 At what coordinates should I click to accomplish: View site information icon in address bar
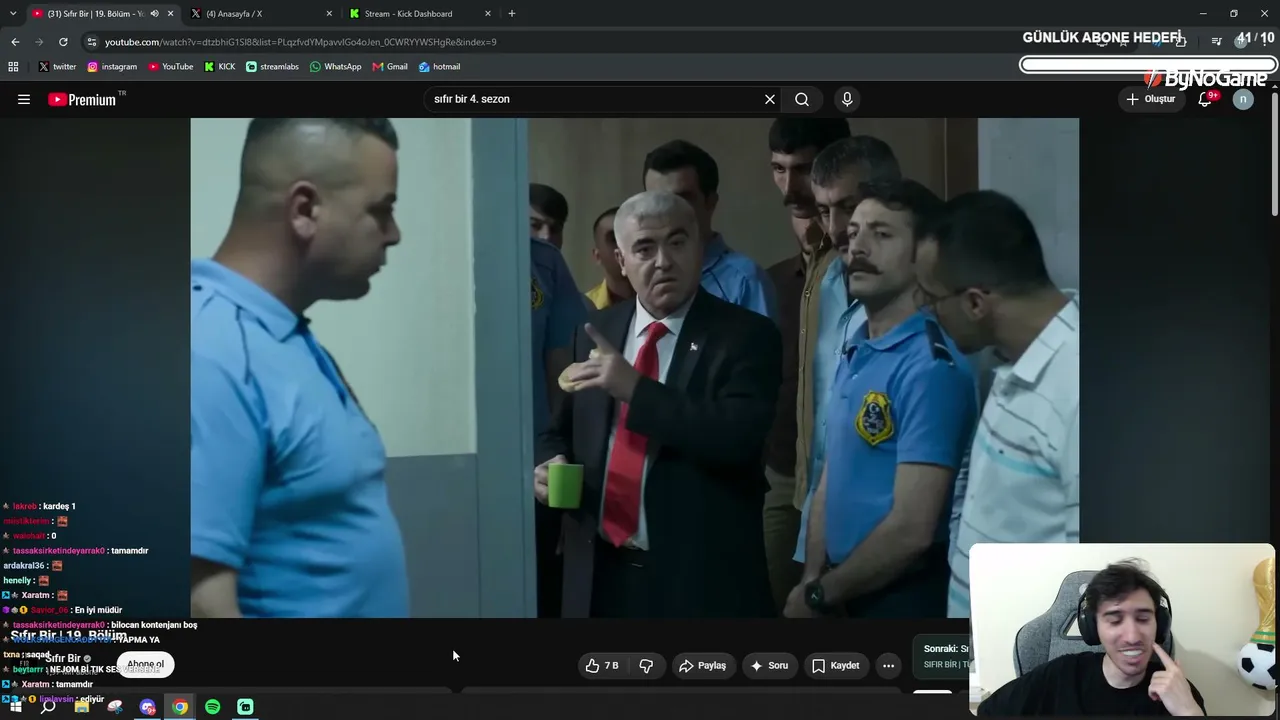(91, 42)
